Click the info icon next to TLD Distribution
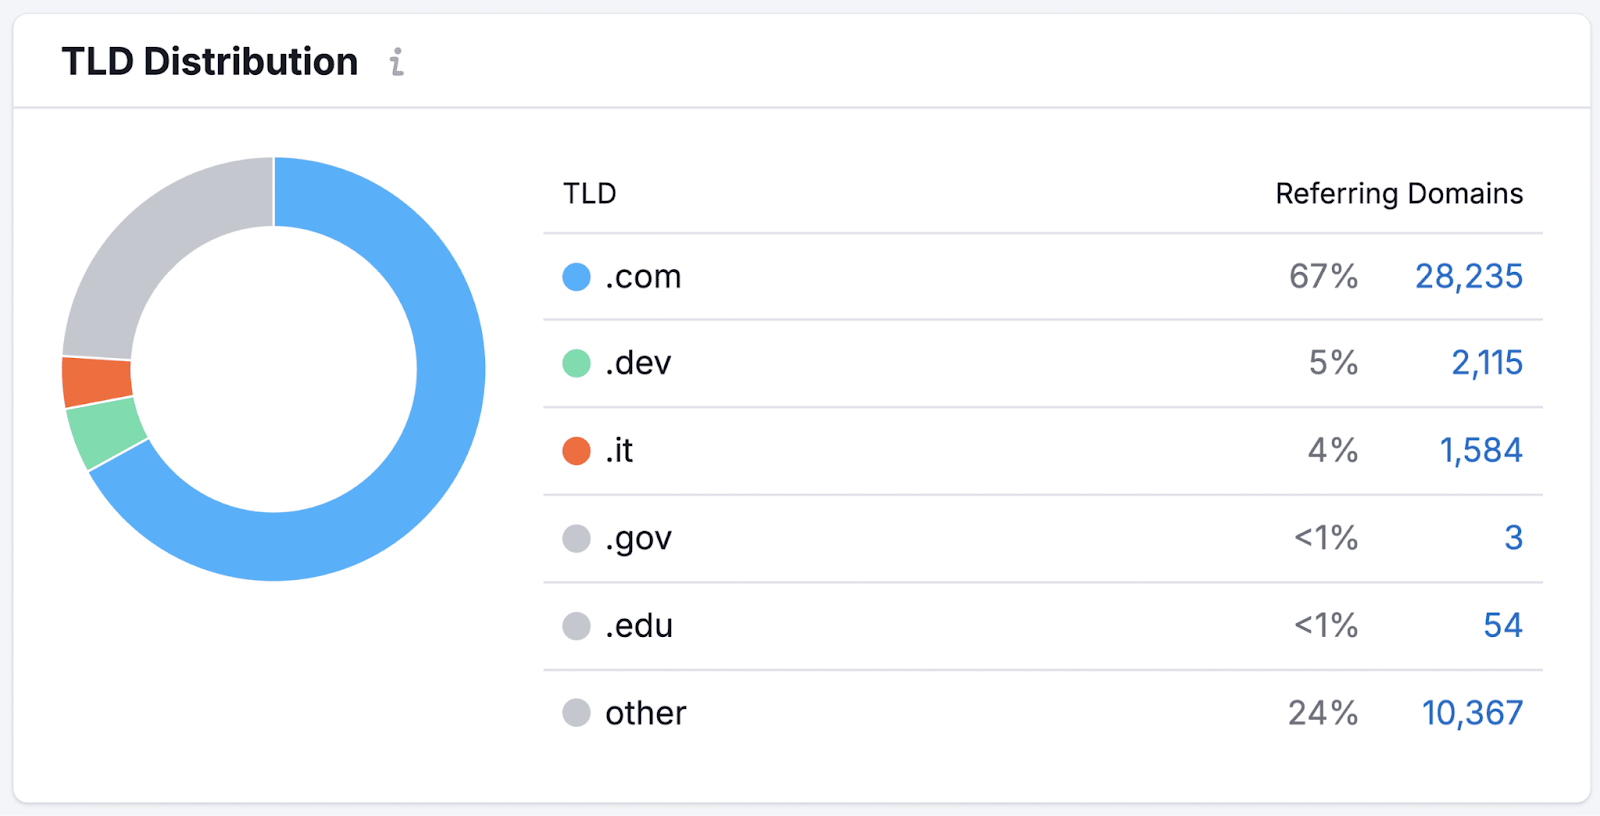The width and height of the screenshot is (1600, 816). click(x=397, y=62)
